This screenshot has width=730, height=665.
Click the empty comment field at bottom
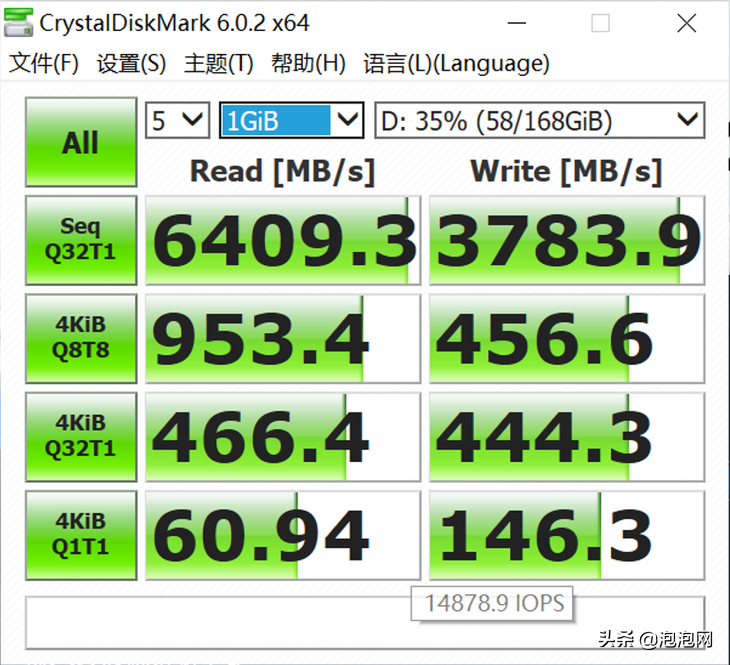coord(365,623)
